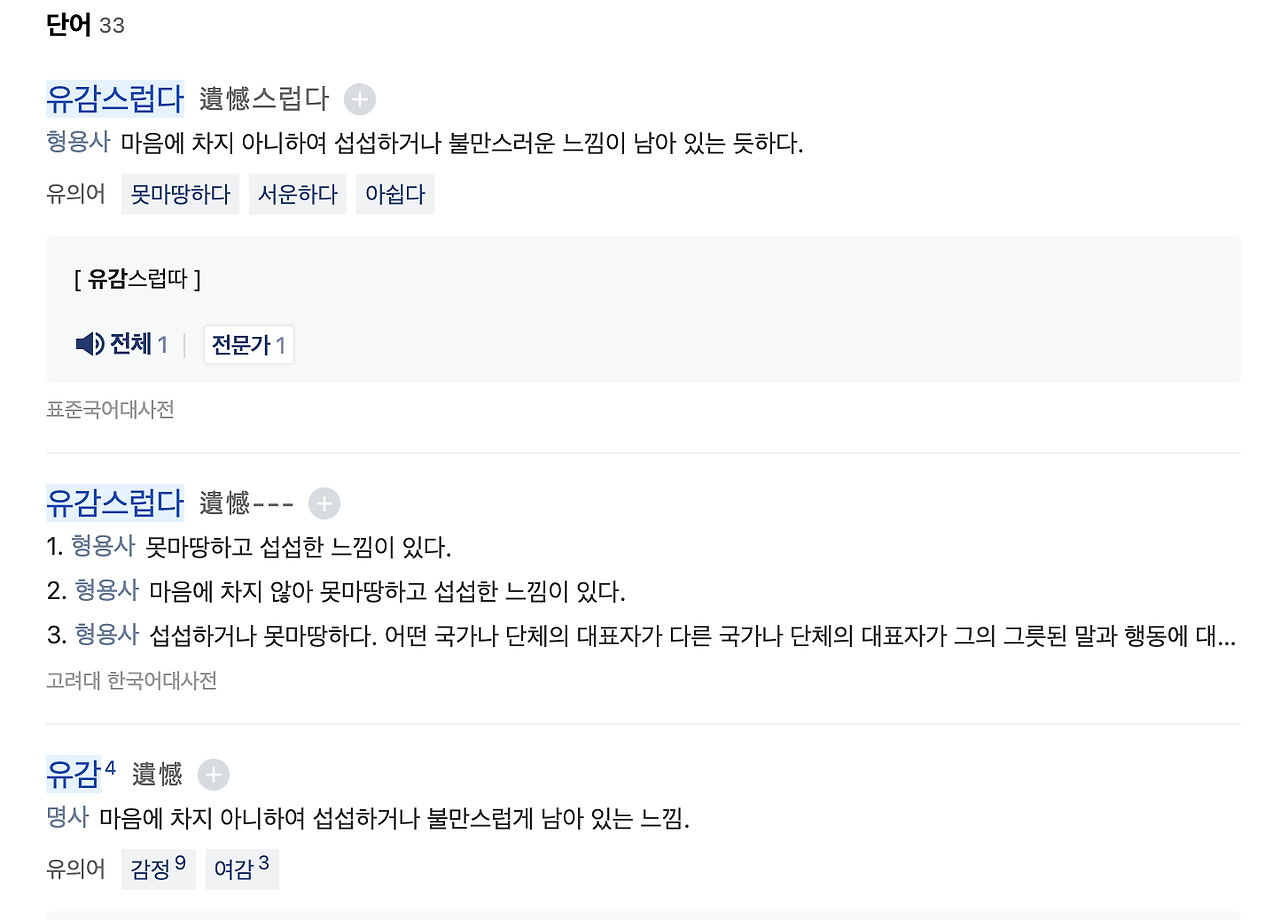
Task: Open the 표준국어대사전 dictionary source
Action: tap(109, 410)
